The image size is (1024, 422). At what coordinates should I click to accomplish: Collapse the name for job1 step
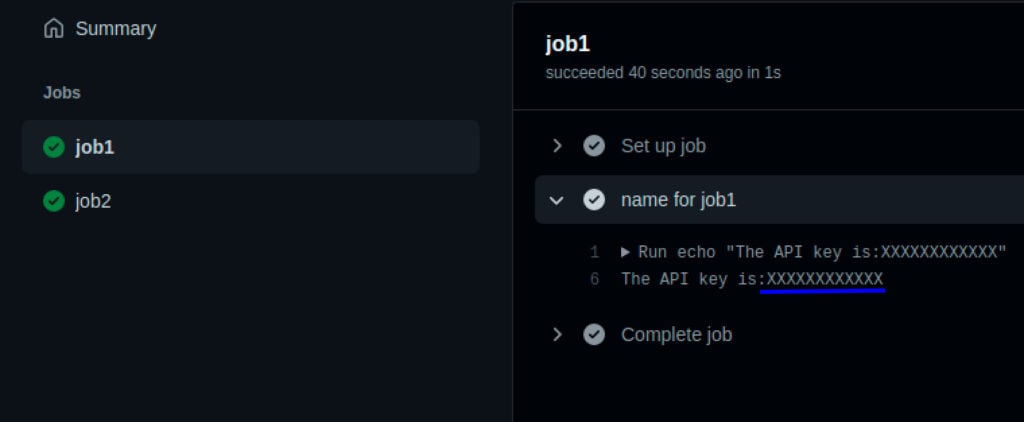(x=556, y=200)
